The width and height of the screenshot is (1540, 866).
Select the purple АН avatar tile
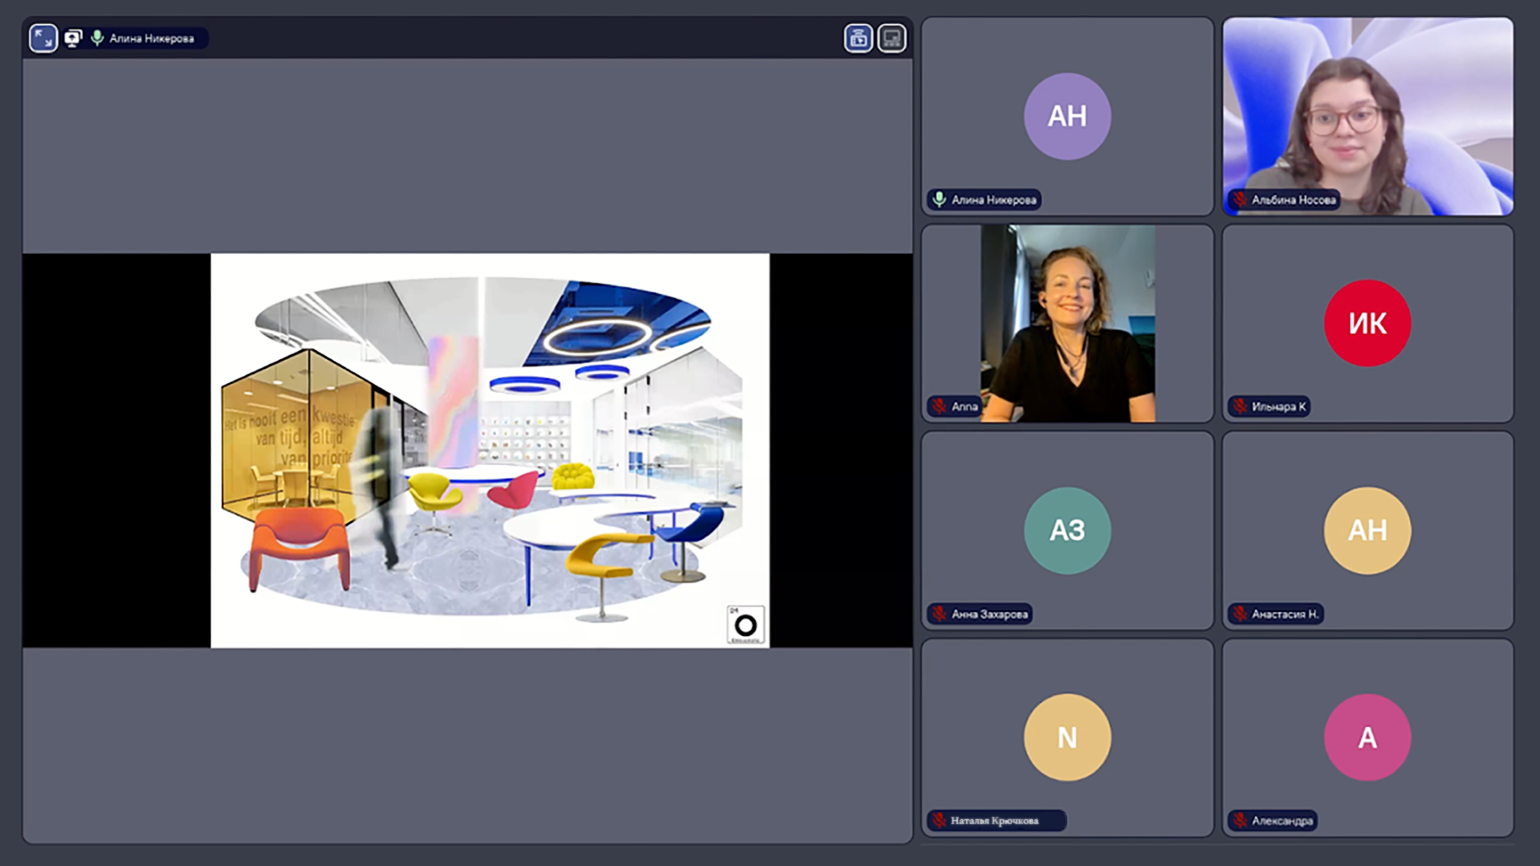(x=1067, y=116)
